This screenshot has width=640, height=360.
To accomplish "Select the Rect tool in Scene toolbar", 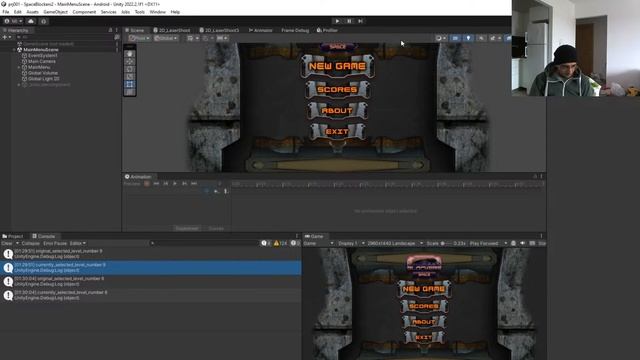I will click(x=129, y=84).
